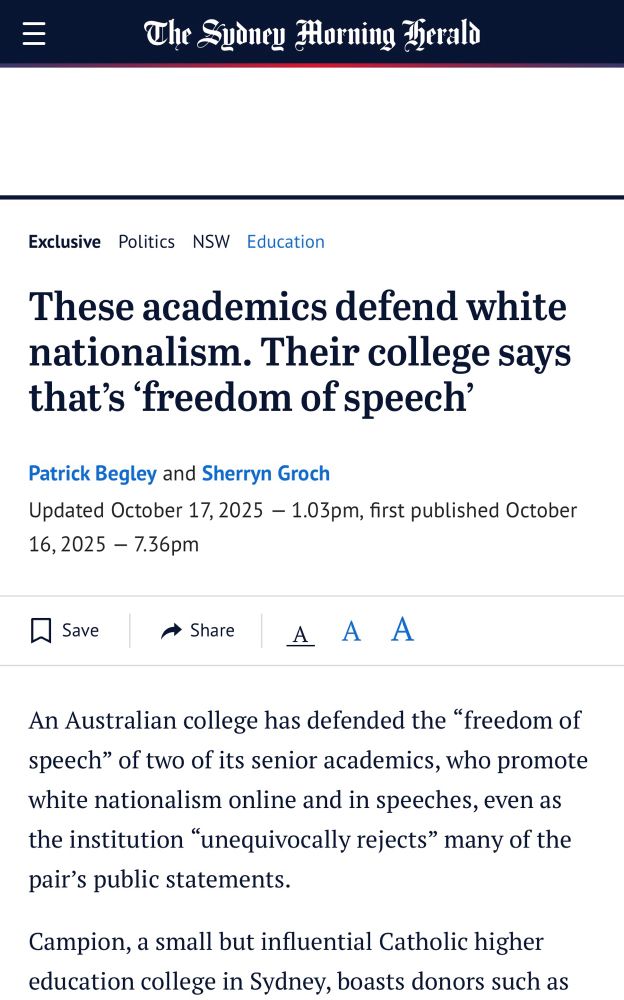Switch font size back to the underlined small A

tap(300, 630)
